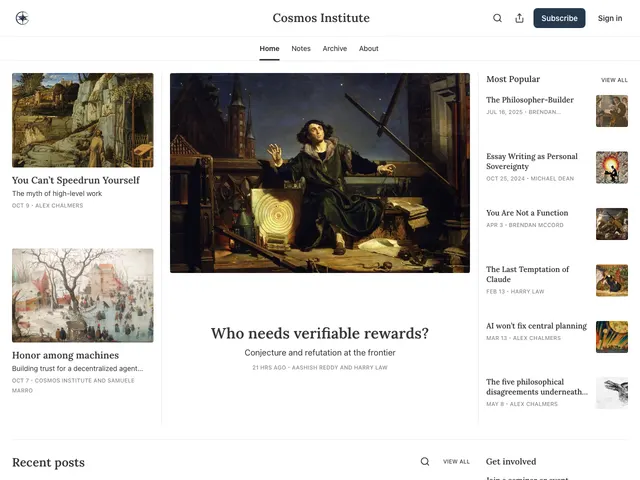Click Sign in
Viewport: 640px width, 480px height.
click(x=610, y=18)
